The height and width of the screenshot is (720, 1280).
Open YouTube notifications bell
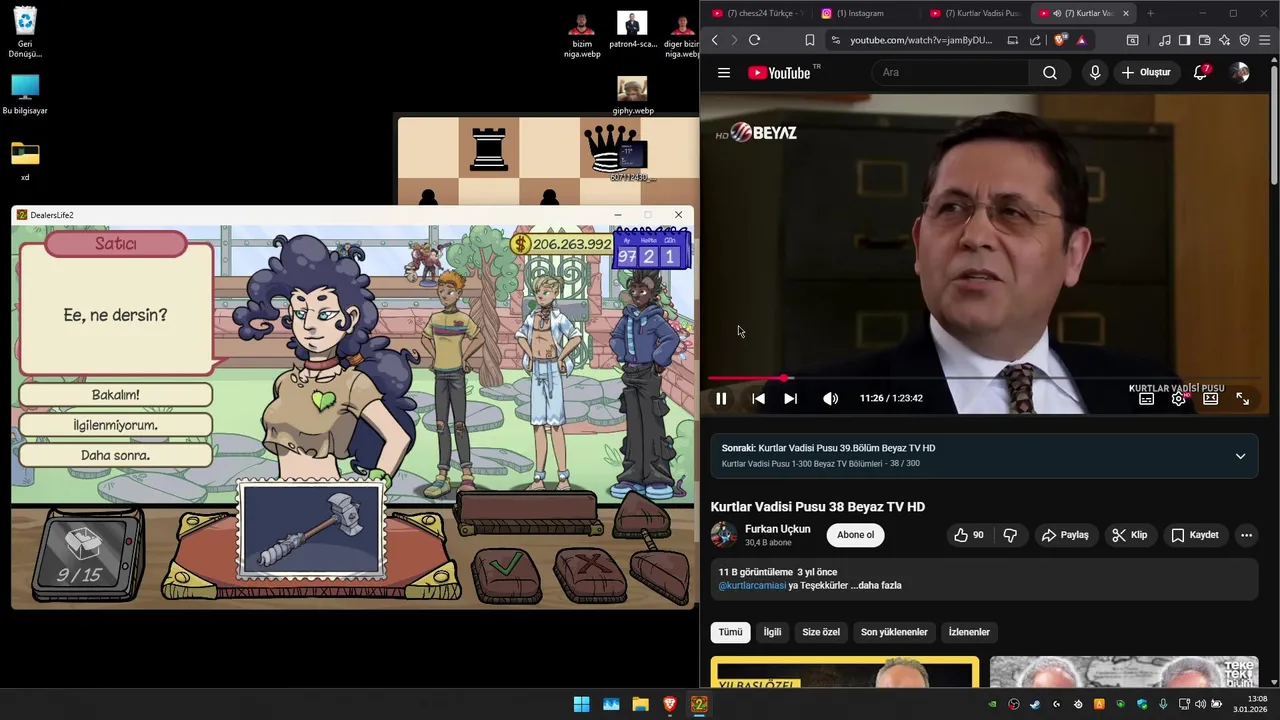tap(1201, 72)
